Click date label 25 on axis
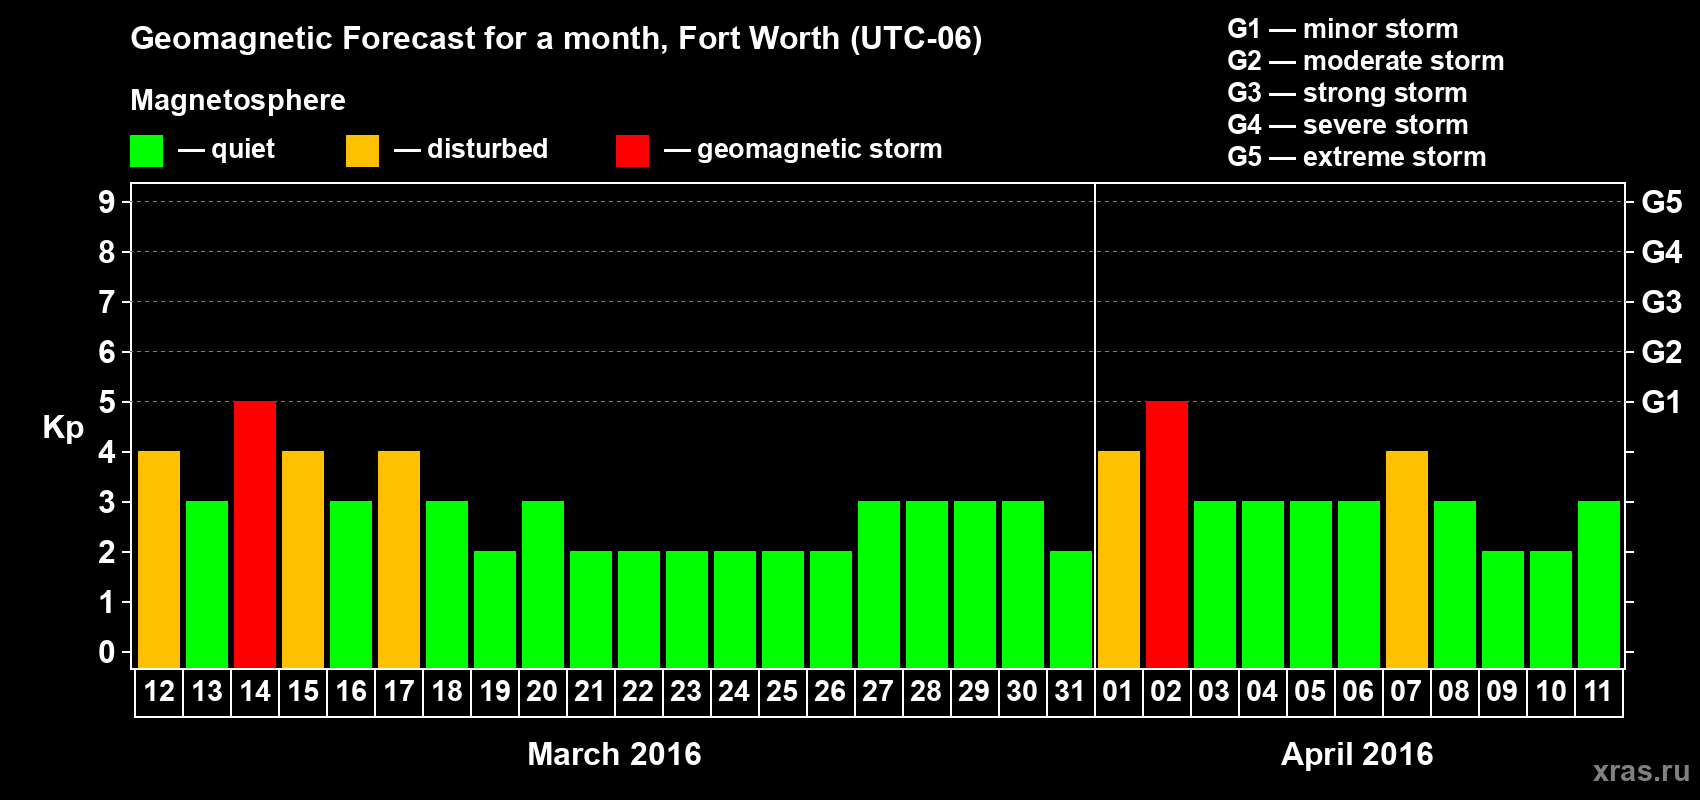 (x=782, y=691)
